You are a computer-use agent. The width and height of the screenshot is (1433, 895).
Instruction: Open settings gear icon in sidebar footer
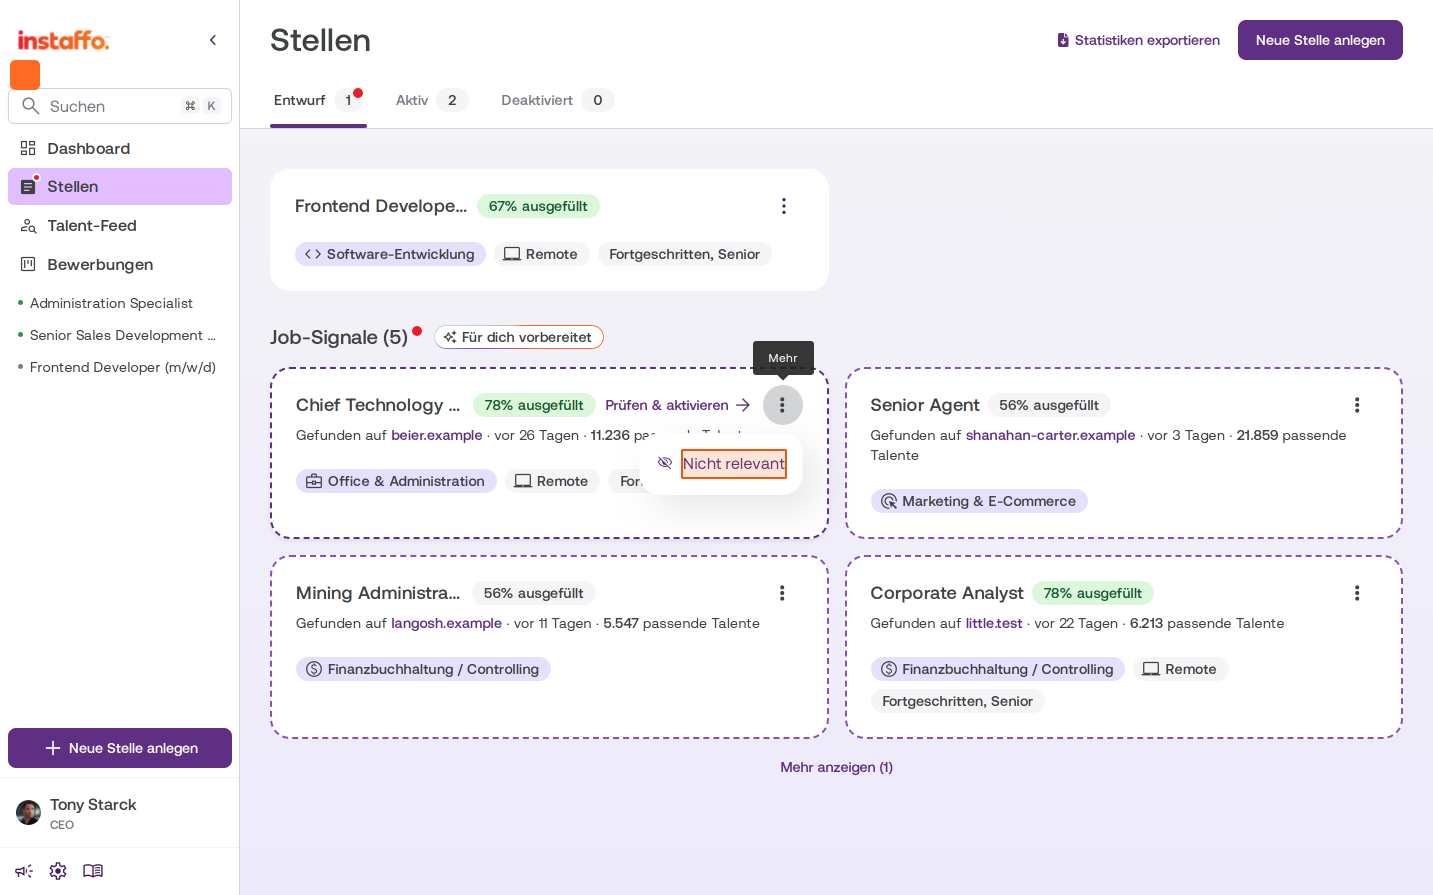[58, 871]
